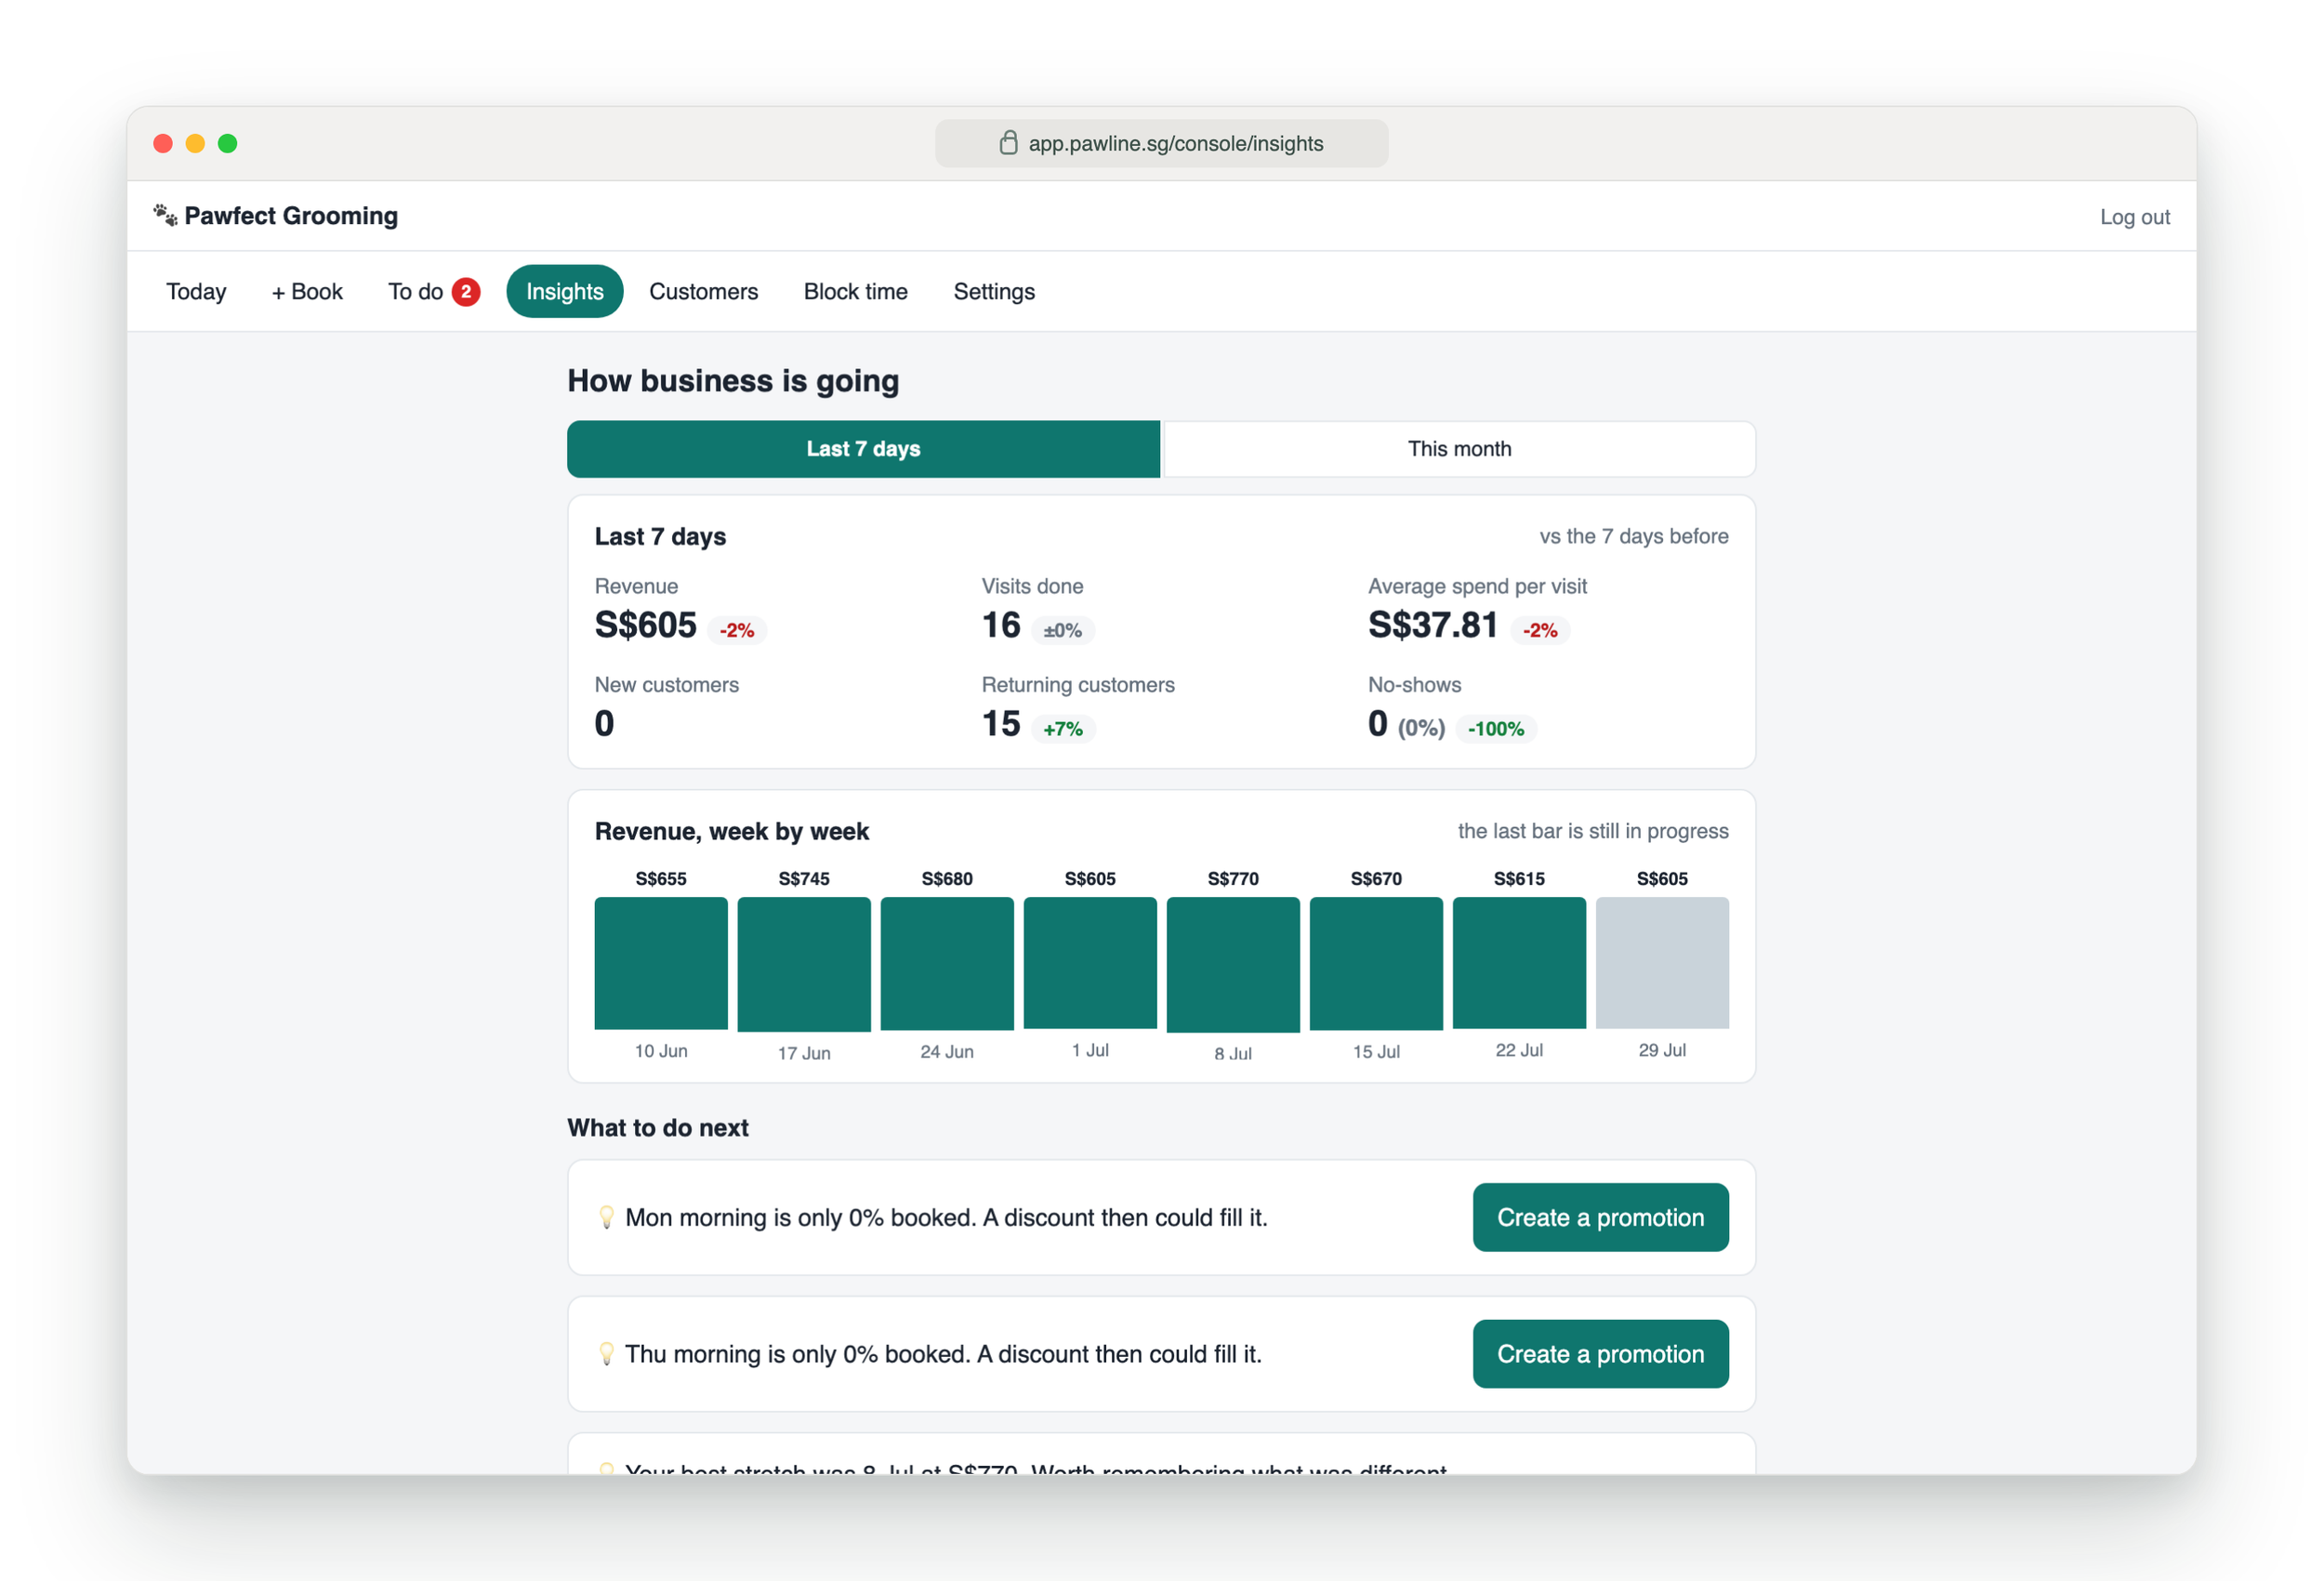The width and height of the screenshot is (2324, 1581).
Task: Click the S$745 bar label
Action: [x=804, y=879]
